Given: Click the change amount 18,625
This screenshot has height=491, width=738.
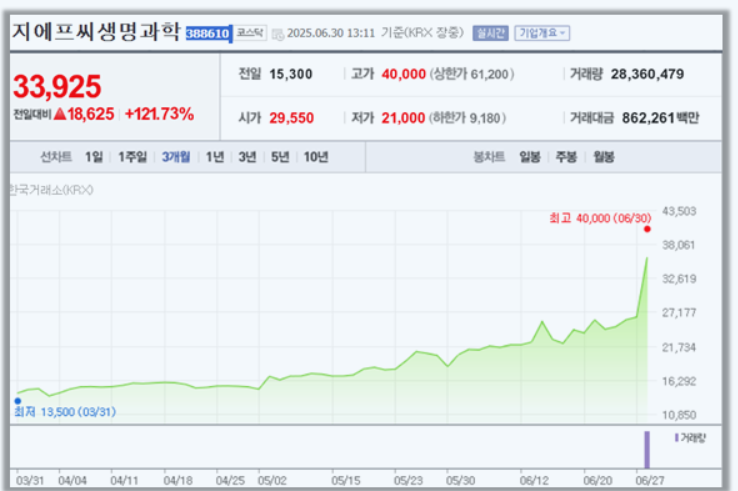Looking at the screenshot, I should tap(90, 114).
